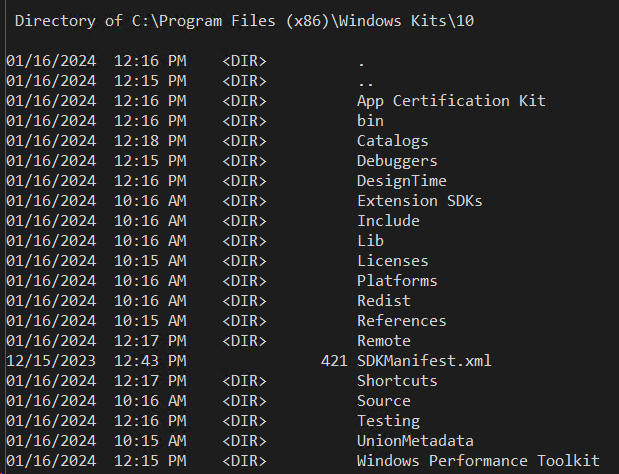Click the DesignTime directory entry
The image size is (619, 474).
click(x=401, y=181)
